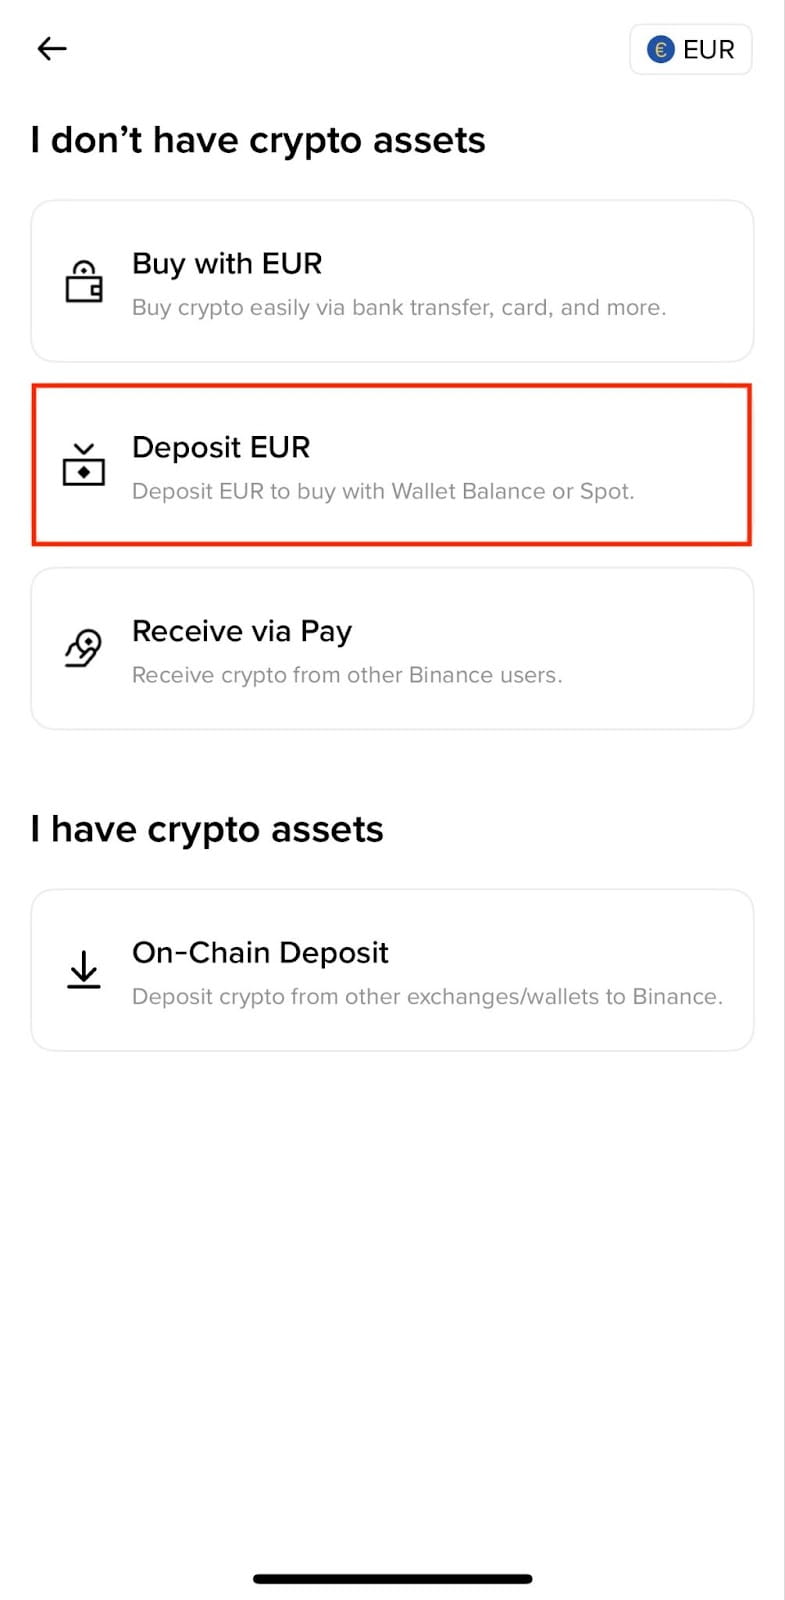Tap 'Receive crypto from other Binance users' text
785x1600 pixels.
tap(347, 676)
